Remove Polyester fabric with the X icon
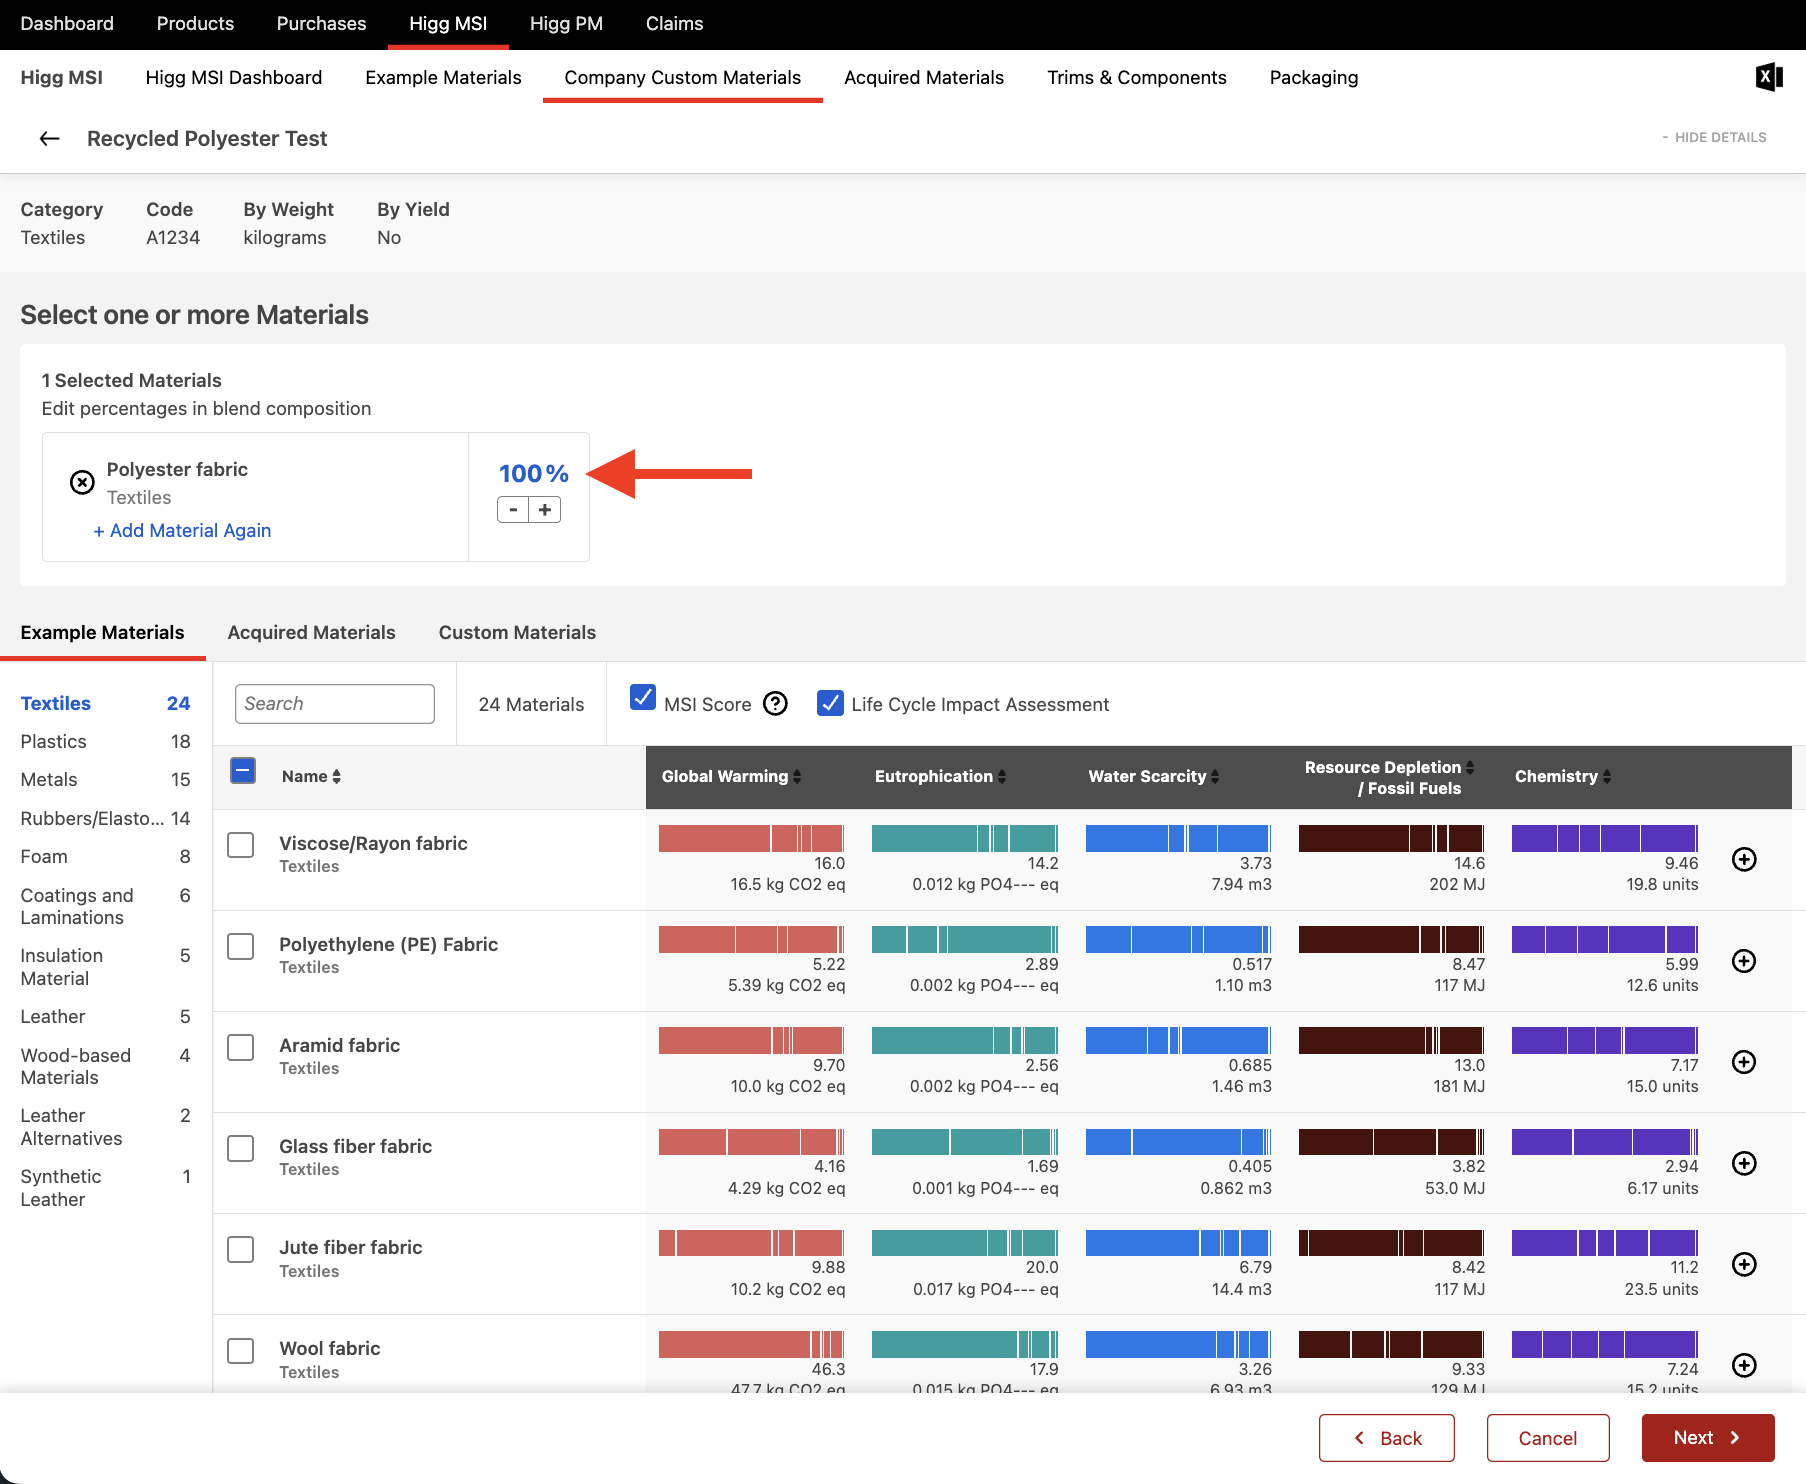The height and width of the screenshot is (1484, 1806). [x=82, y=483]
